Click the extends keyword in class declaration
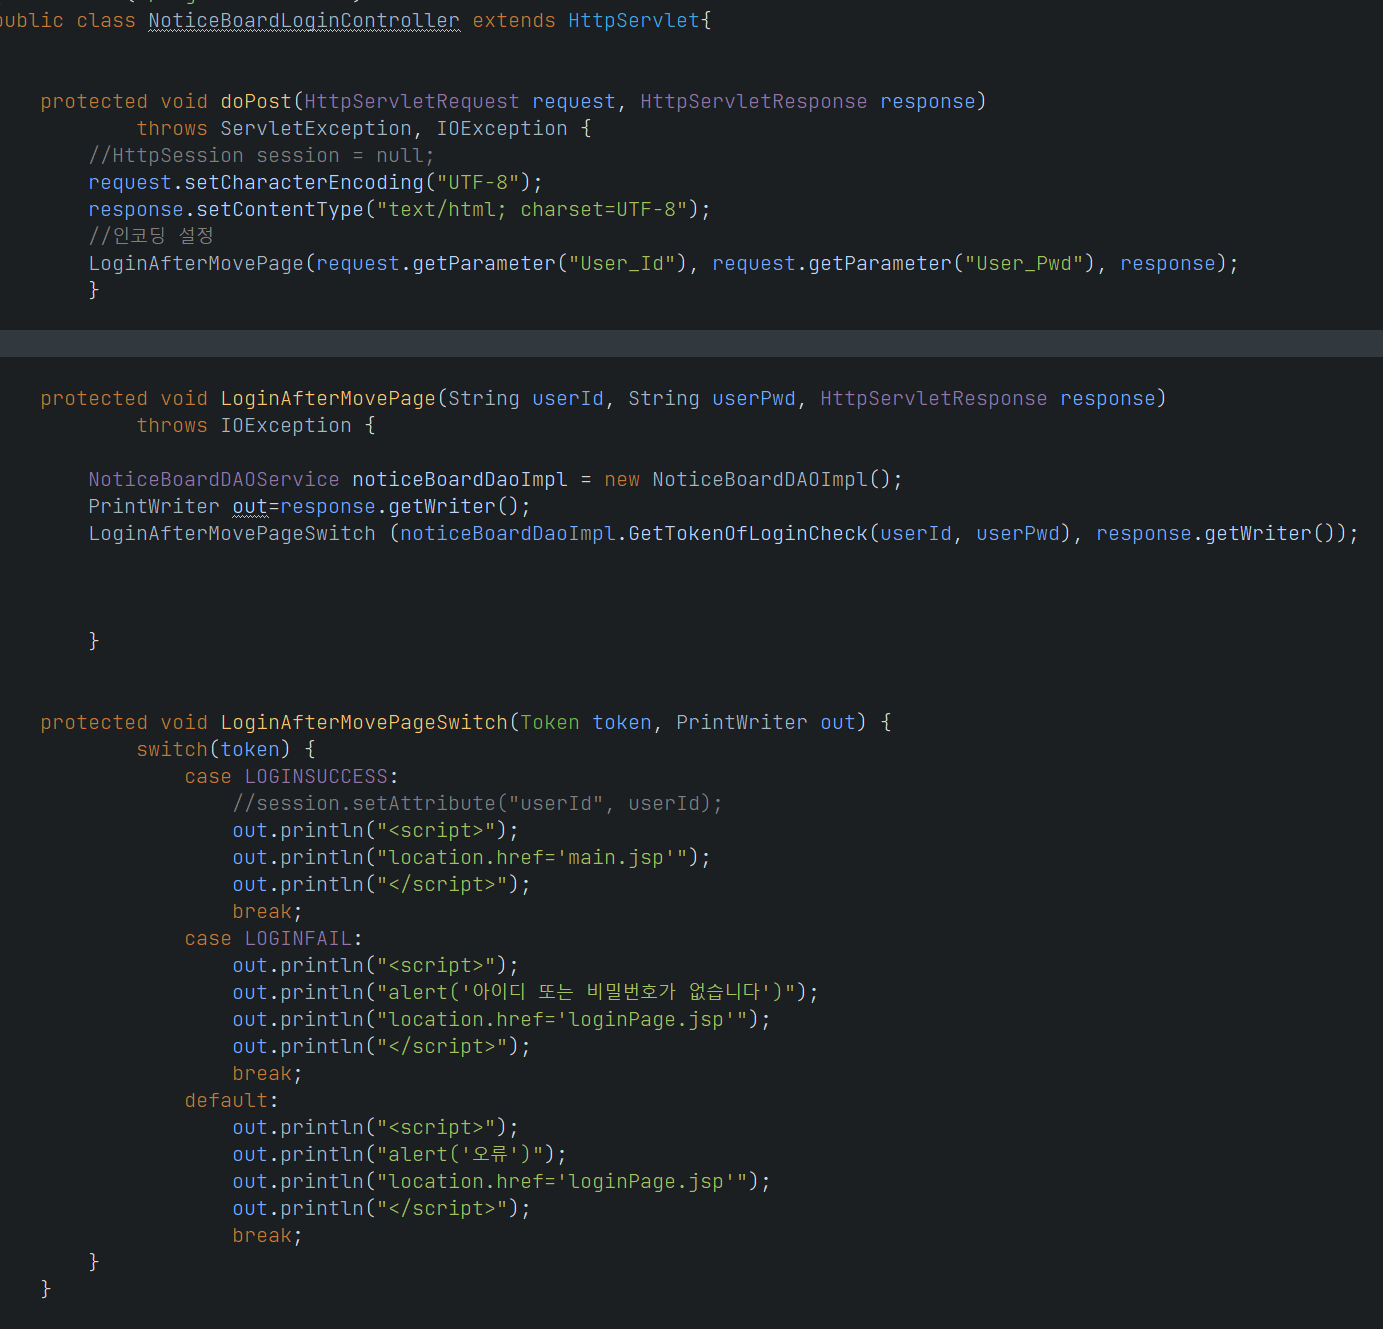Image resolution: width=1383 pixels, height=1329 pixels. coord(514,20)
